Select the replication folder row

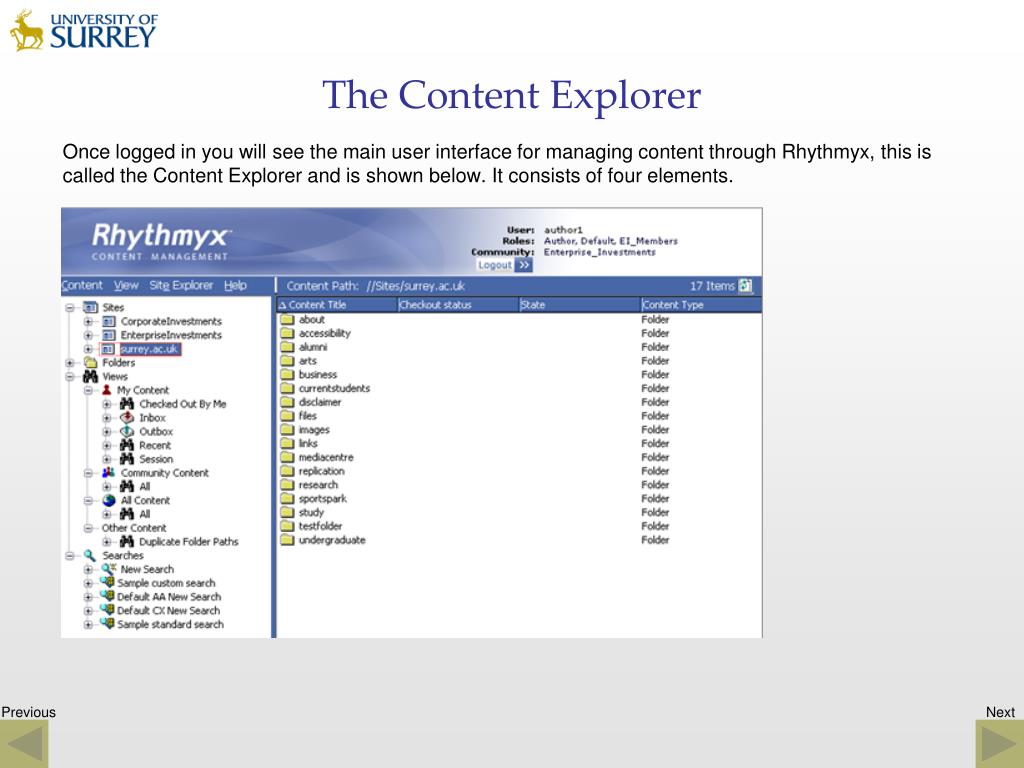pos(520,471)
